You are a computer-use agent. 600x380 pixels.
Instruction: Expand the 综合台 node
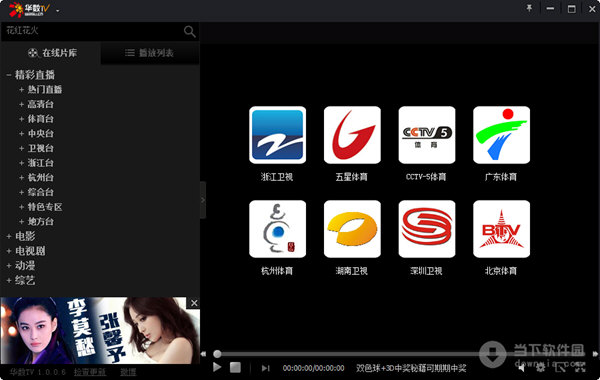pos(21,192)
